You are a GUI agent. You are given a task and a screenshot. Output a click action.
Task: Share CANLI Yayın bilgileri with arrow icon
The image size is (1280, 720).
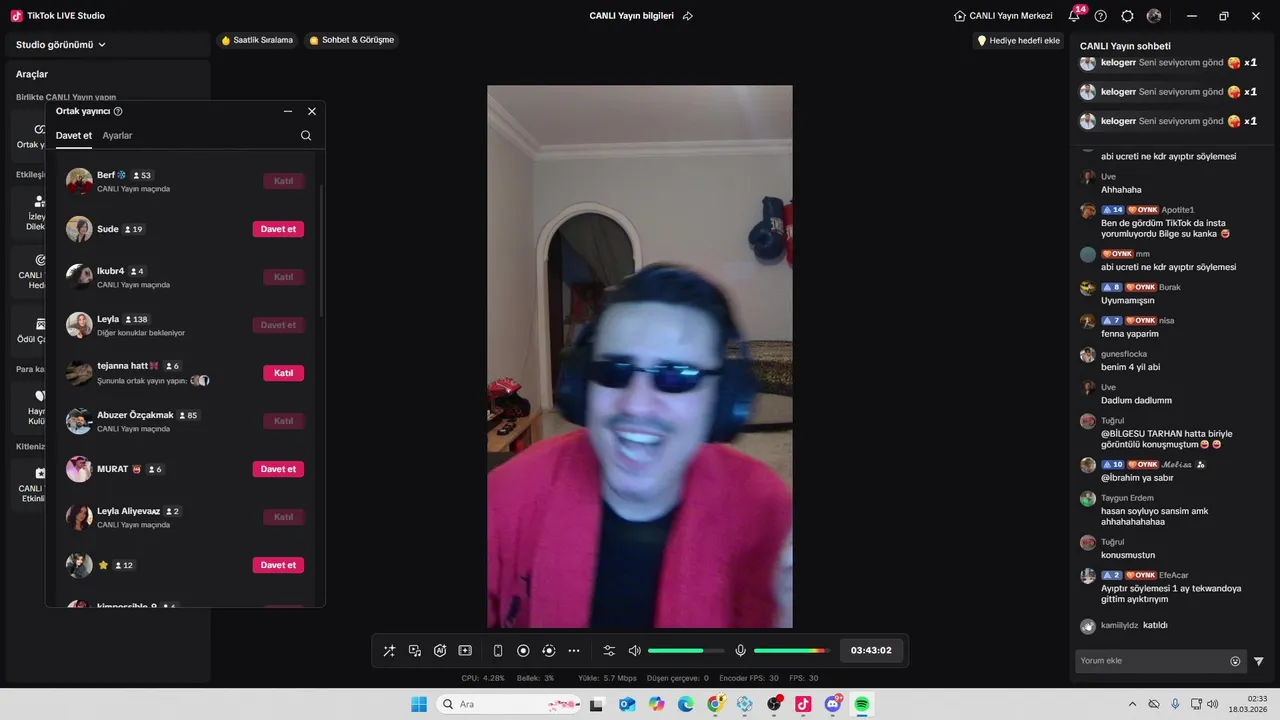click(x=687, y=16)
